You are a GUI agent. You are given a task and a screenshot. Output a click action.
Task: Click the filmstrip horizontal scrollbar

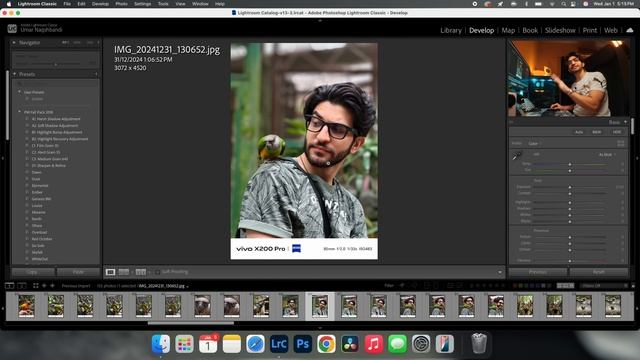click(191, 323)
